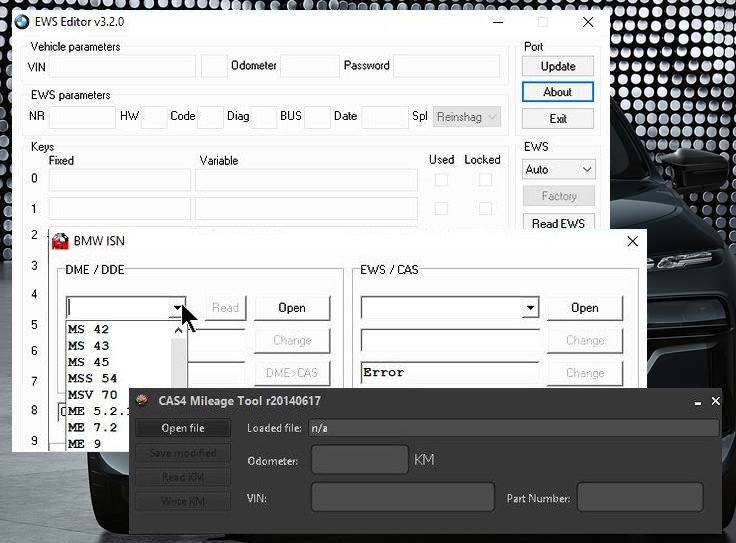Screen dimensions: 736x543
Task: Click the DME / DDE Open button
Action: 292,308
